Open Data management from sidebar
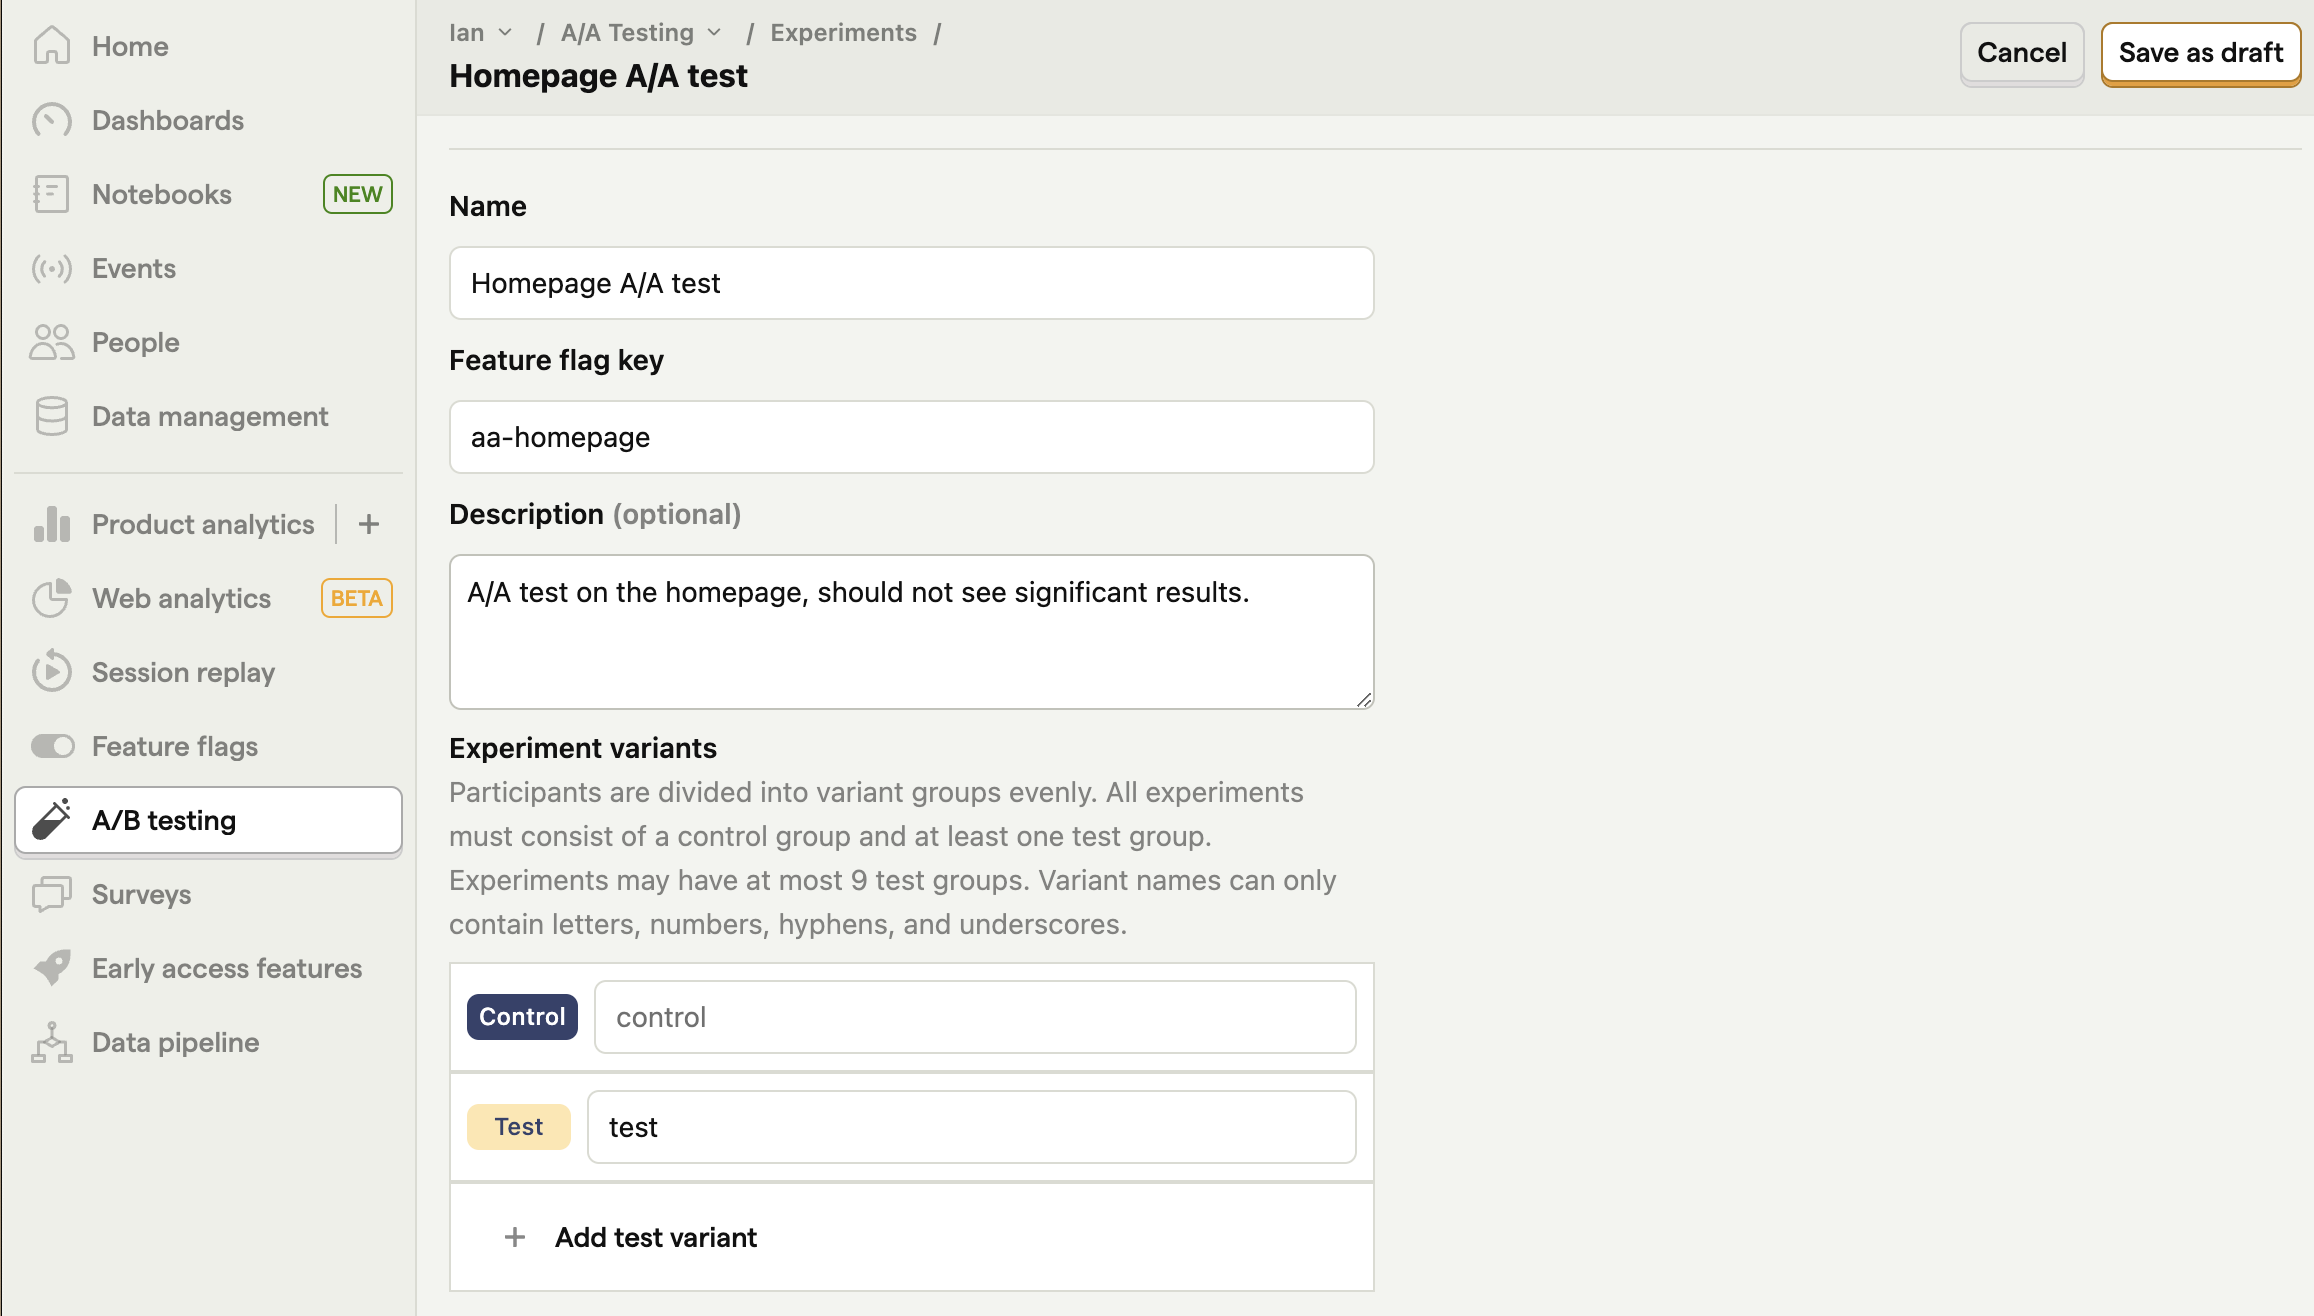This screenshot has height=1316, width=2314. [x=208, y=416]
